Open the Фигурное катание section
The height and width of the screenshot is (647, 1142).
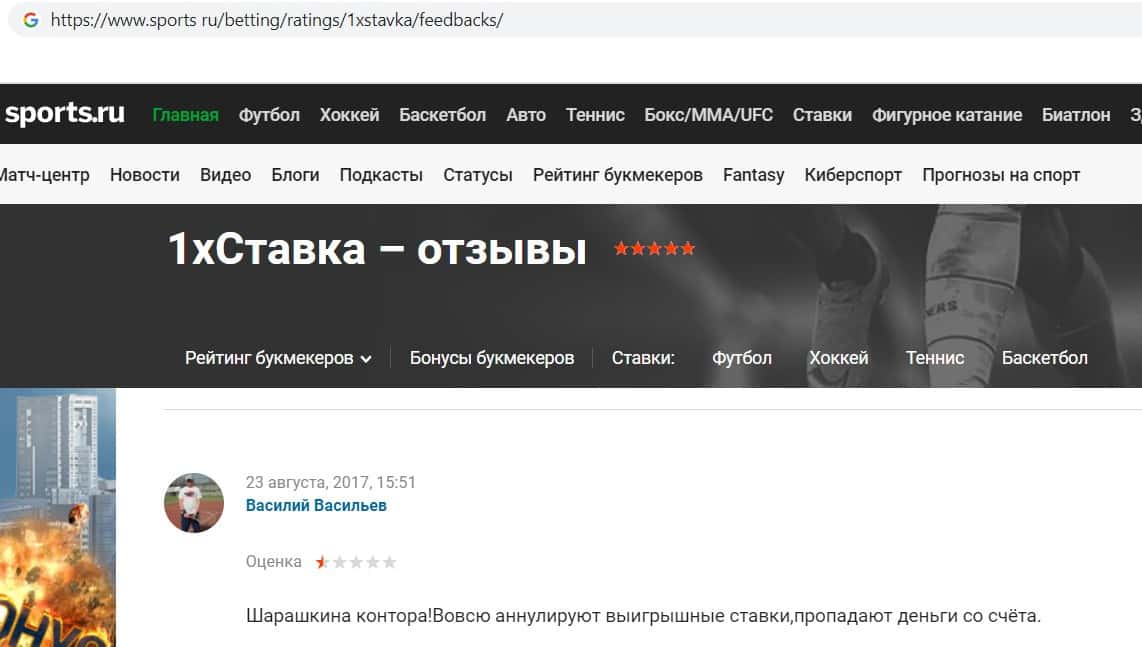pyautogui.click(x=947, y=115)
